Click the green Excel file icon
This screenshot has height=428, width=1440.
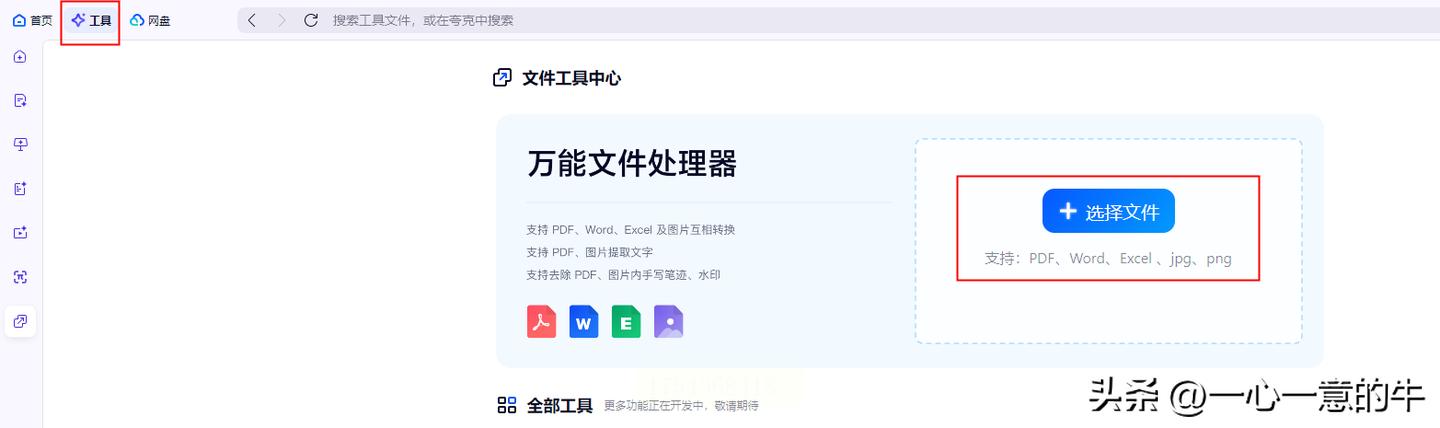pyautogui.click(x=626, y=322)
